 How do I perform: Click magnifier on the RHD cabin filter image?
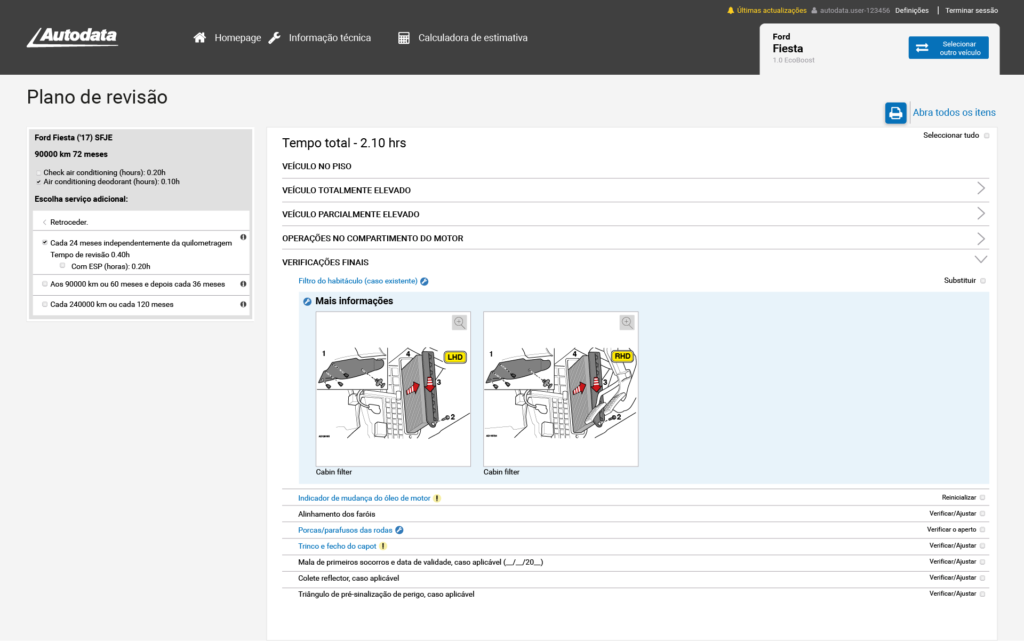pos(627,322)
